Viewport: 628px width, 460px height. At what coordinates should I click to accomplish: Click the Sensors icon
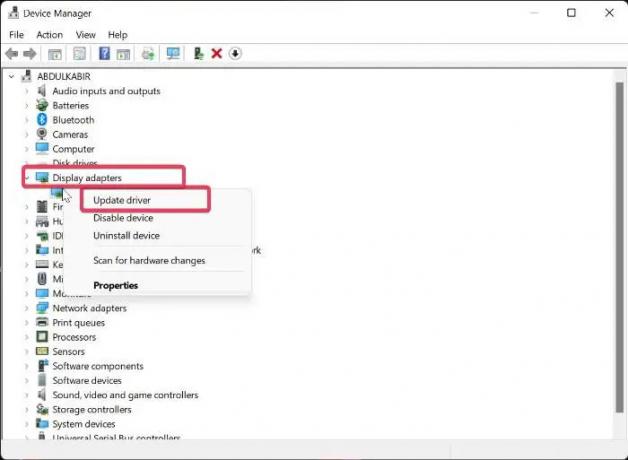pos(42,351)
